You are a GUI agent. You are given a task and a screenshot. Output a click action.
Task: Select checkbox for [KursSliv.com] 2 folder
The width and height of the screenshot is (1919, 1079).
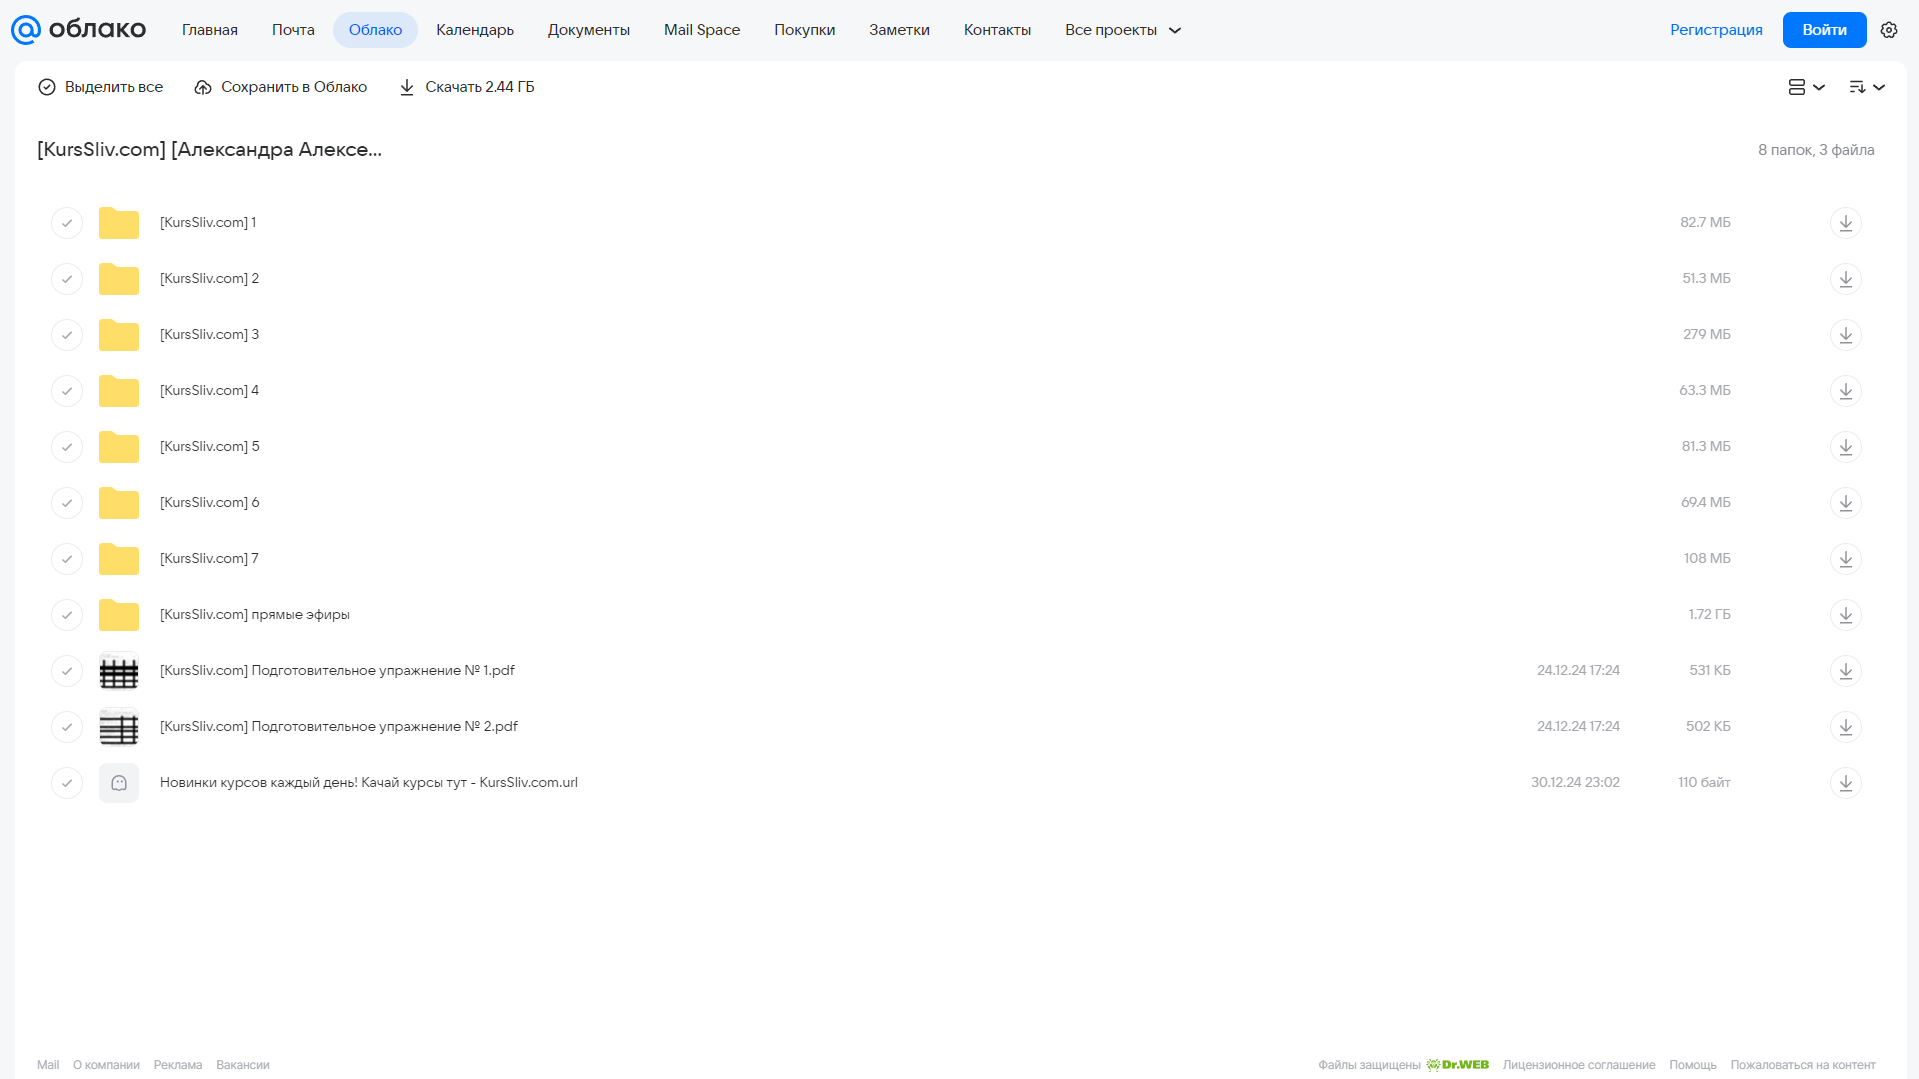tap(67, 278)
